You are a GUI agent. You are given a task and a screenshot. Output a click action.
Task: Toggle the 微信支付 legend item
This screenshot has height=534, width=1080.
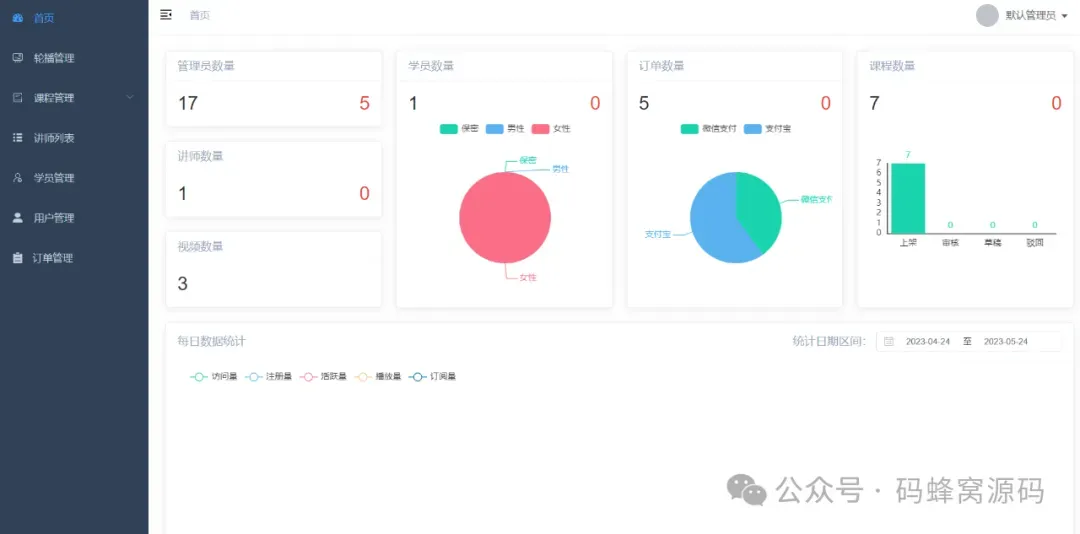click(709, 129)
